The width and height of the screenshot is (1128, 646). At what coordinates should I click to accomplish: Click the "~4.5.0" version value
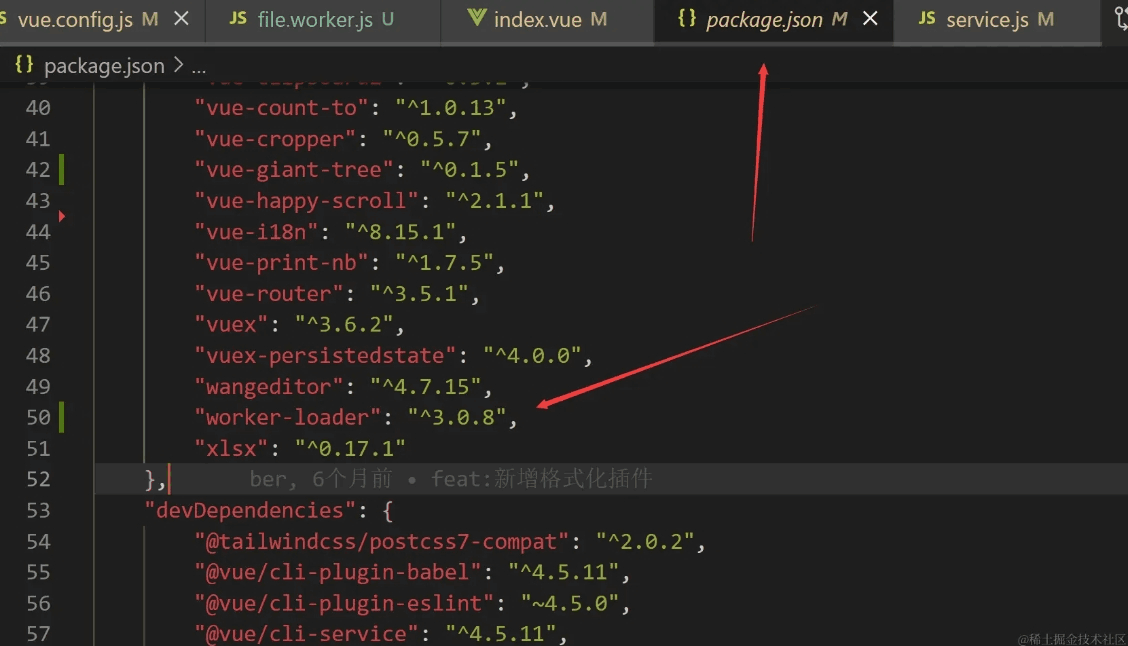tap(570, 603)
